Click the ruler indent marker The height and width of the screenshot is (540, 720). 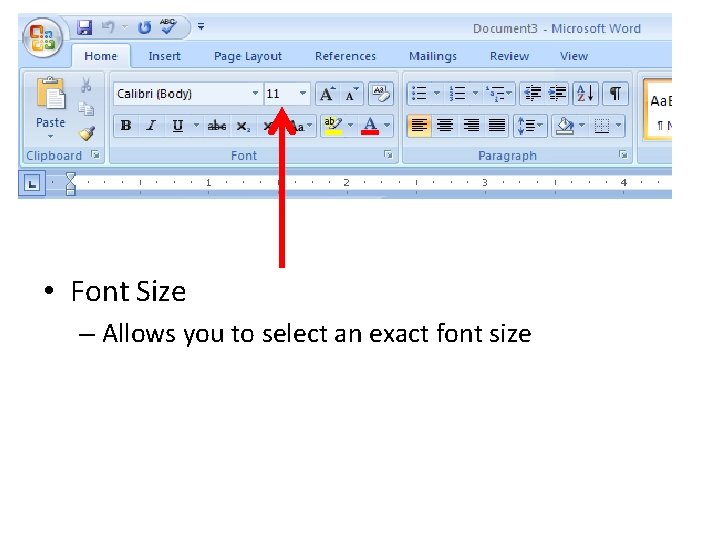(70, 183)
